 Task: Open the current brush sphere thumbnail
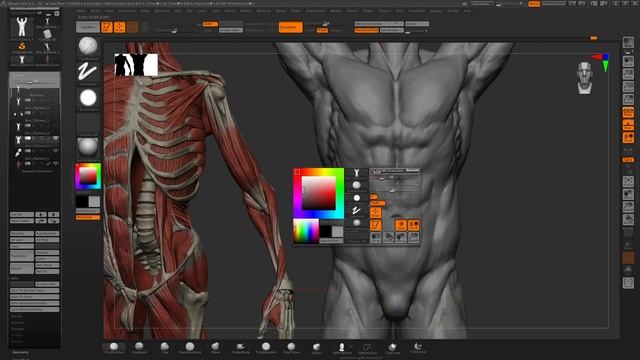coord(88,46)
